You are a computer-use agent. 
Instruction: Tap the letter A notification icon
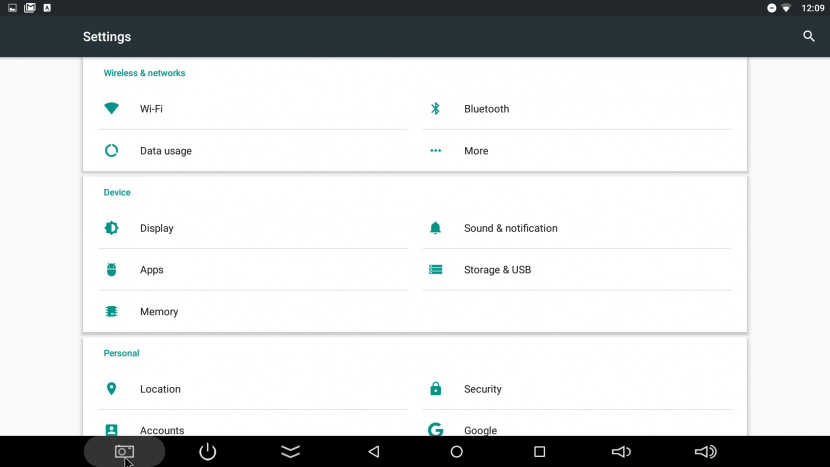click(47, 7)
